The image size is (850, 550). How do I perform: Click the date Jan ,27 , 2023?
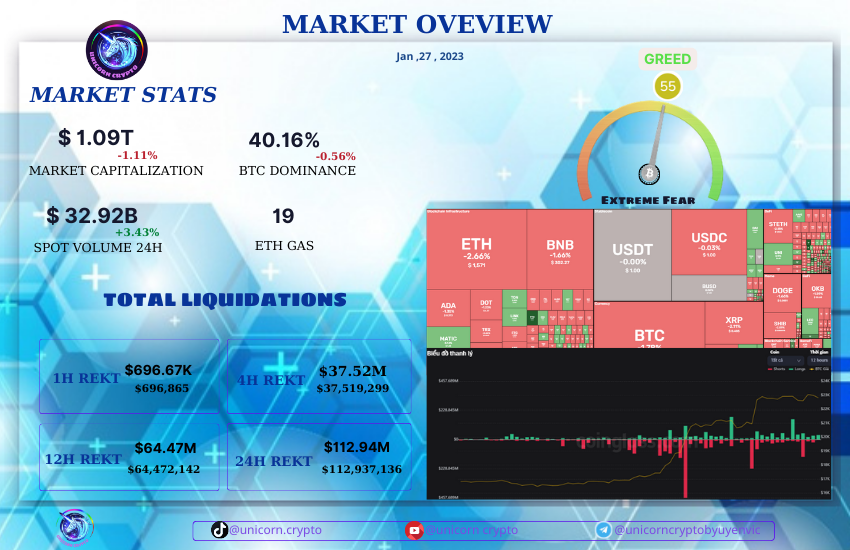coord(429,56)
